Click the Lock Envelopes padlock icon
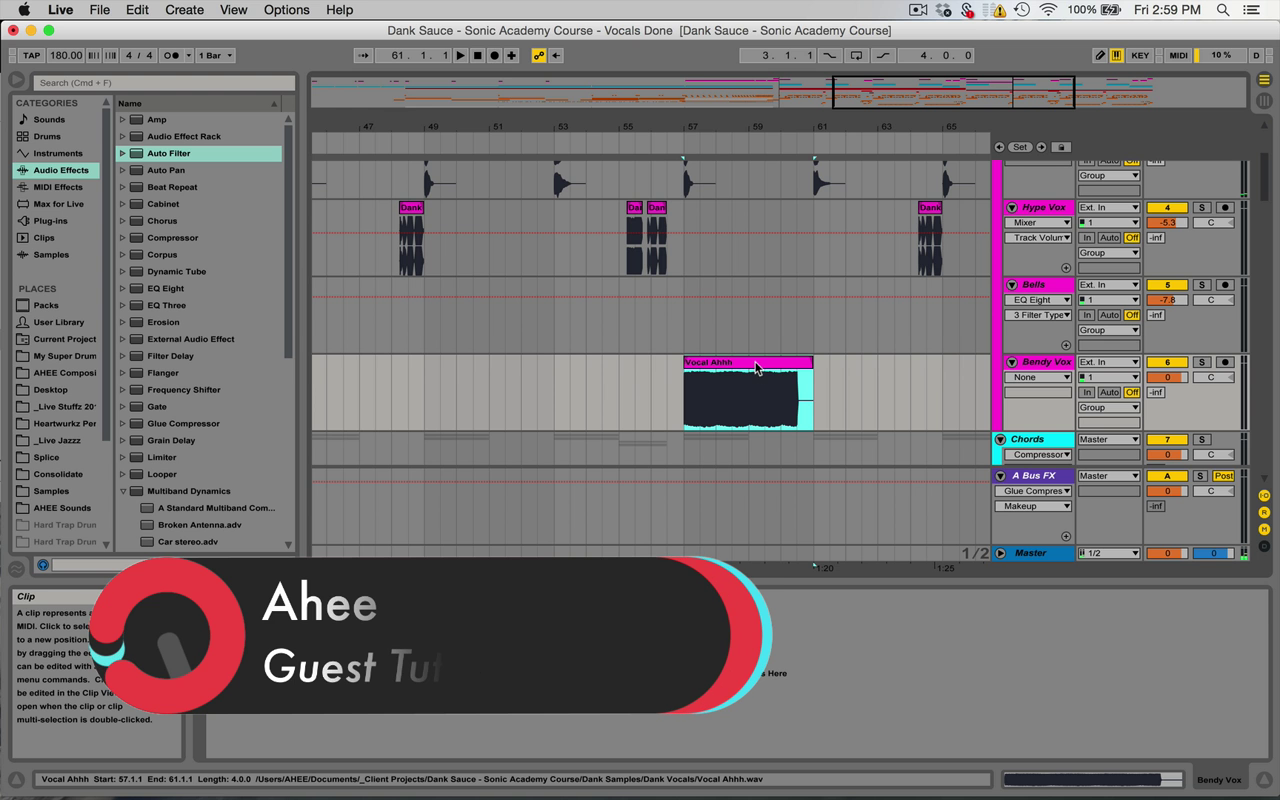 pyautogui.click(x=1061, y=147)
